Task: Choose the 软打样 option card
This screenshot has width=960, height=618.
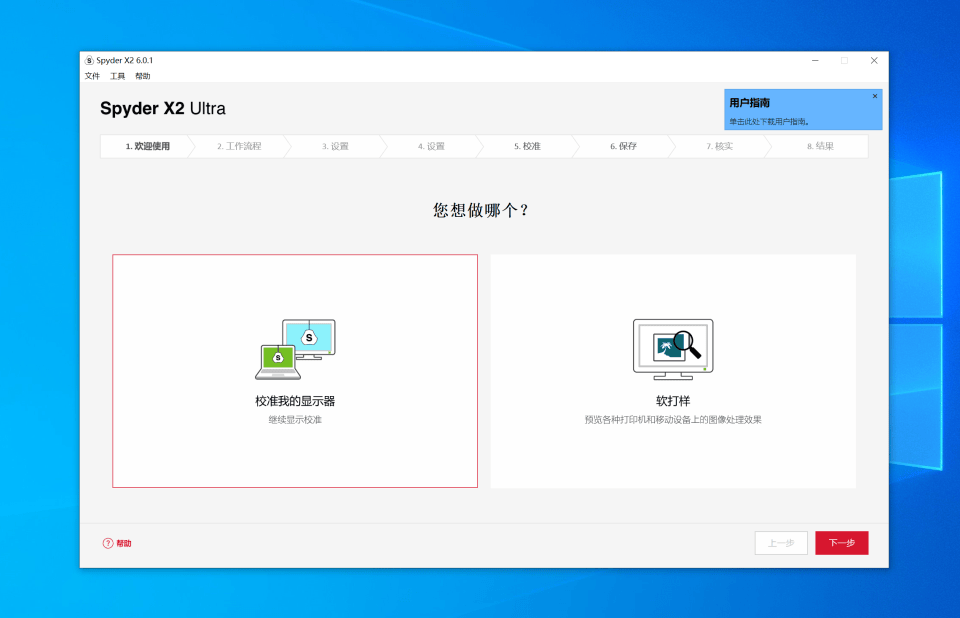Action: coord(673,371)
